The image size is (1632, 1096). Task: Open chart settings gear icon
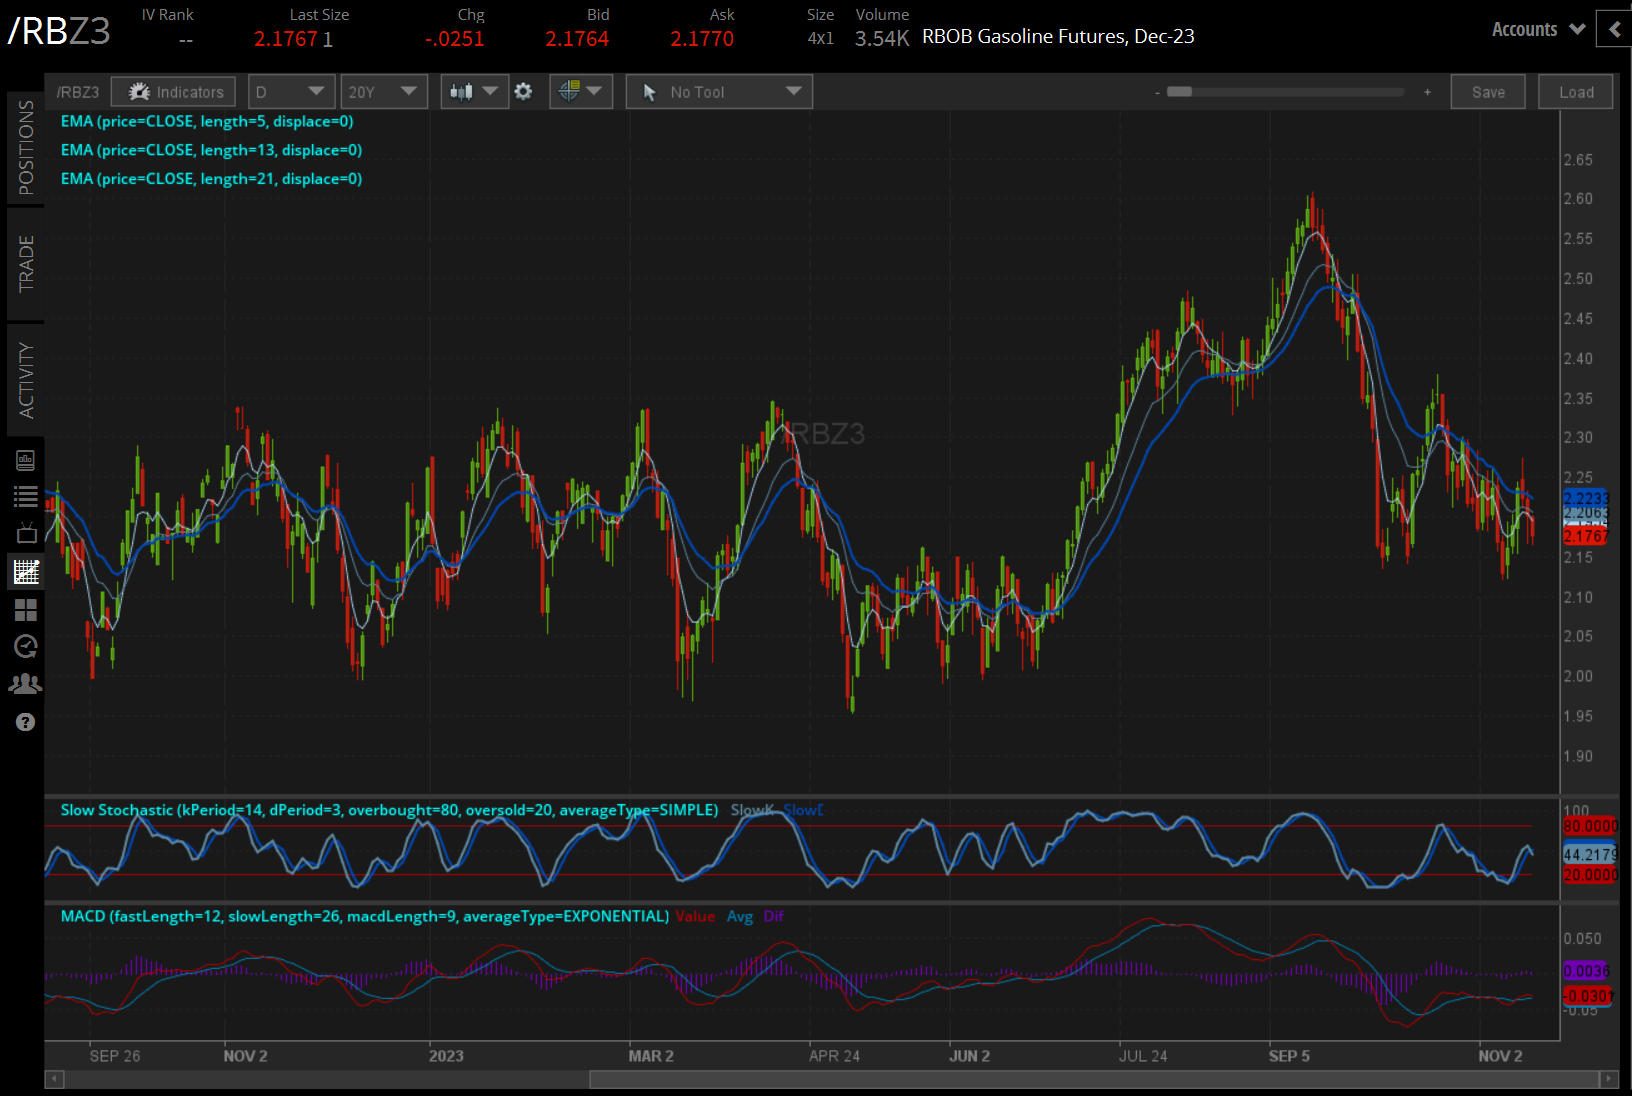tap(523, 92)
